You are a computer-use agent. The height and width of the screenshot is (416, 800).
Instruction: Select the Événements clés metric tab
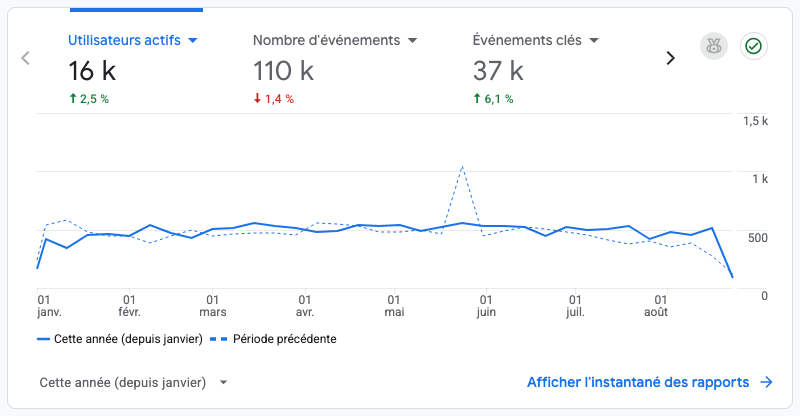coord(536,69)
